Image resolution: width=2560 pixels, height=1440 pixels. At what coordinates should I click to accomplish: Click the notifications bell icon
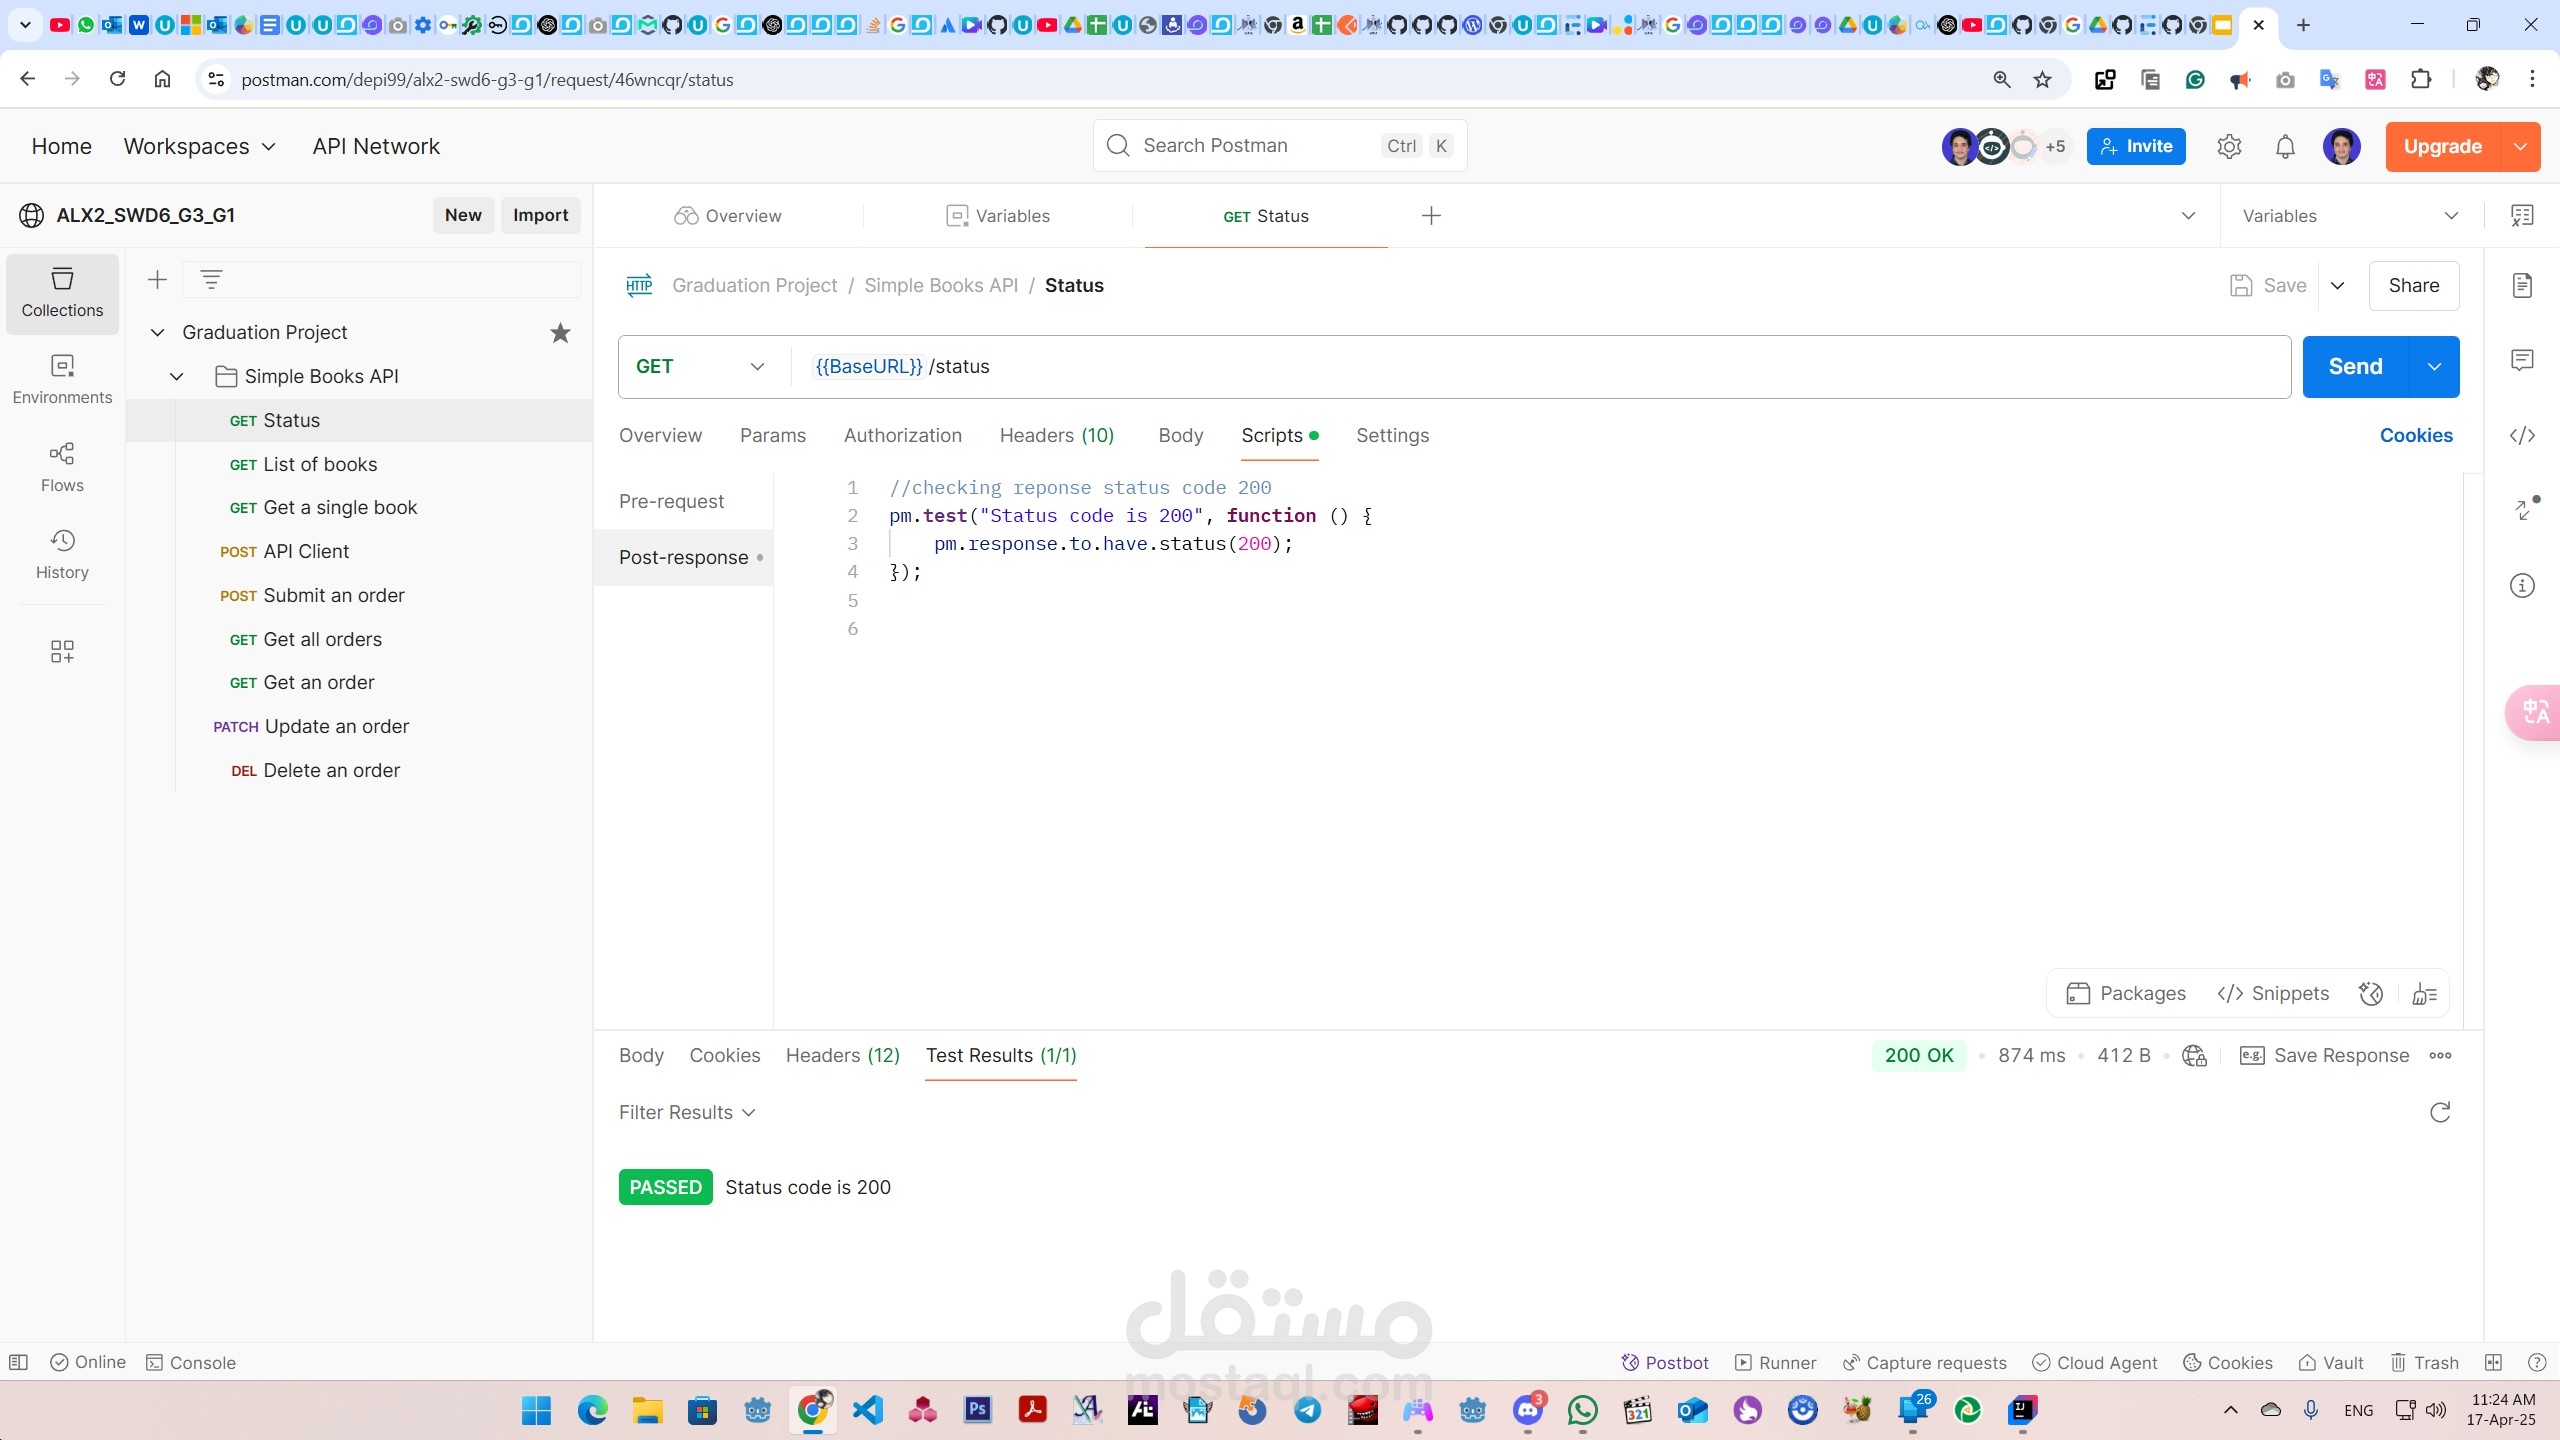click(2285, 147)
